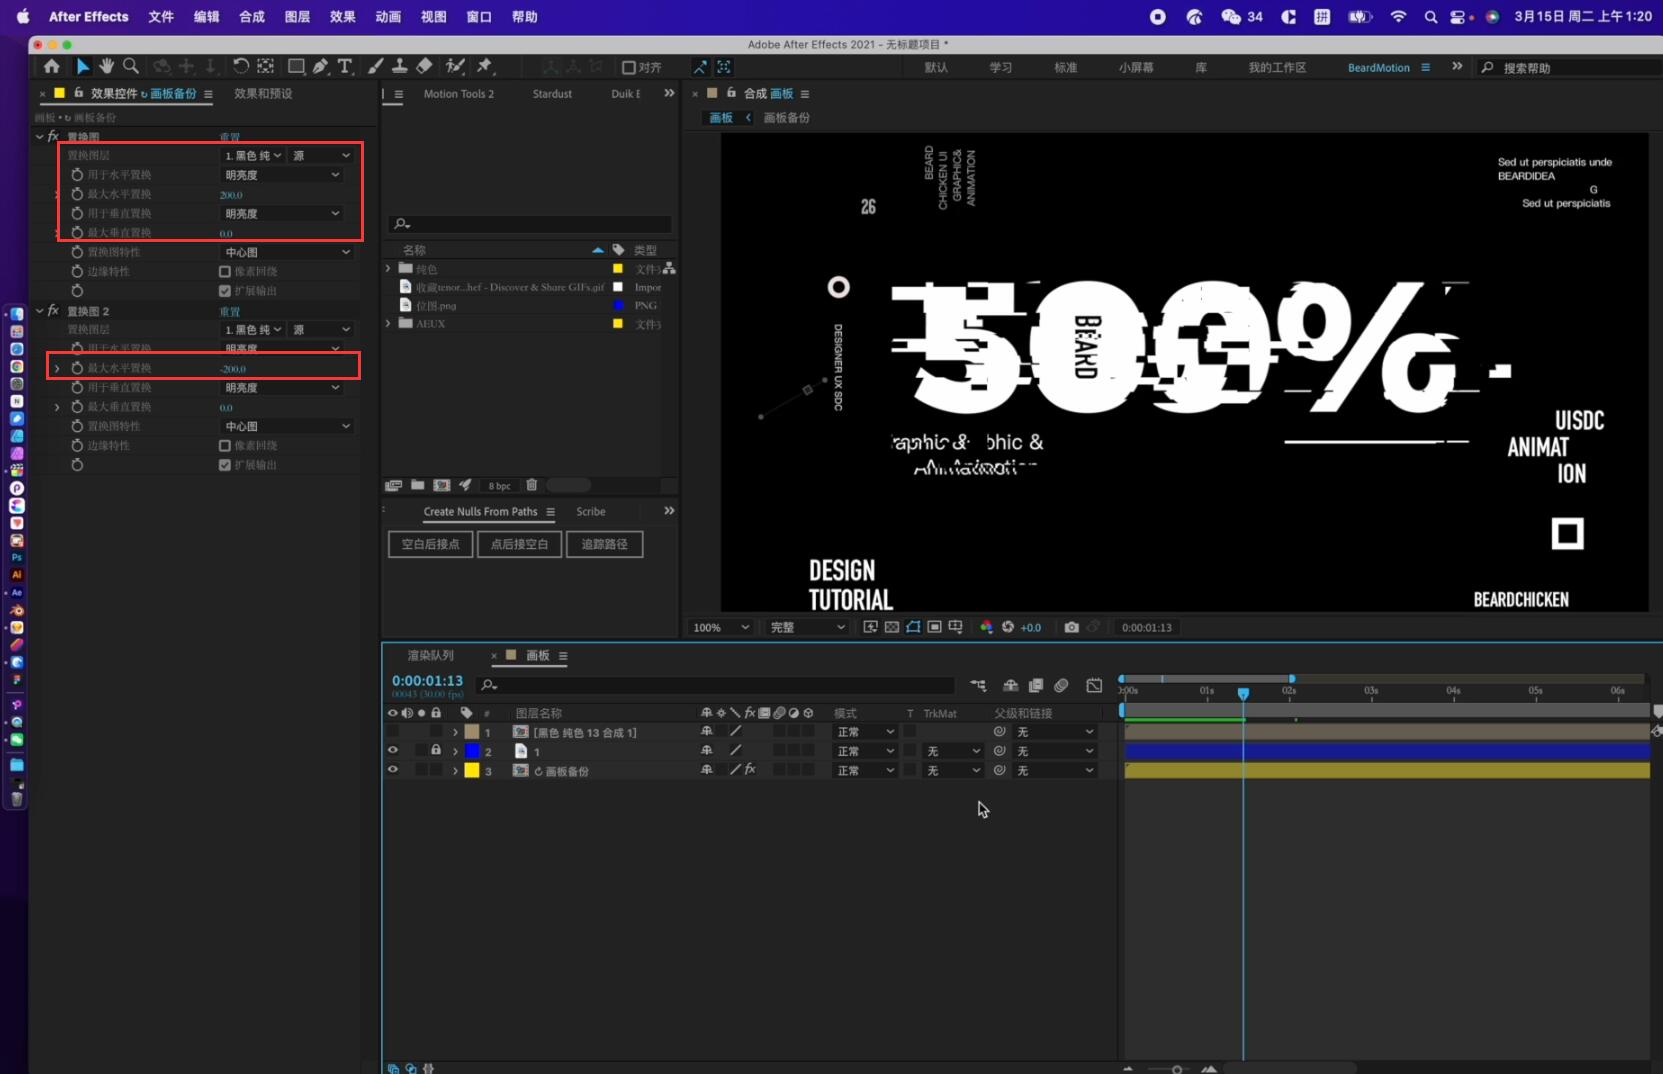Click the region of interest icon

tap(934, 627)
